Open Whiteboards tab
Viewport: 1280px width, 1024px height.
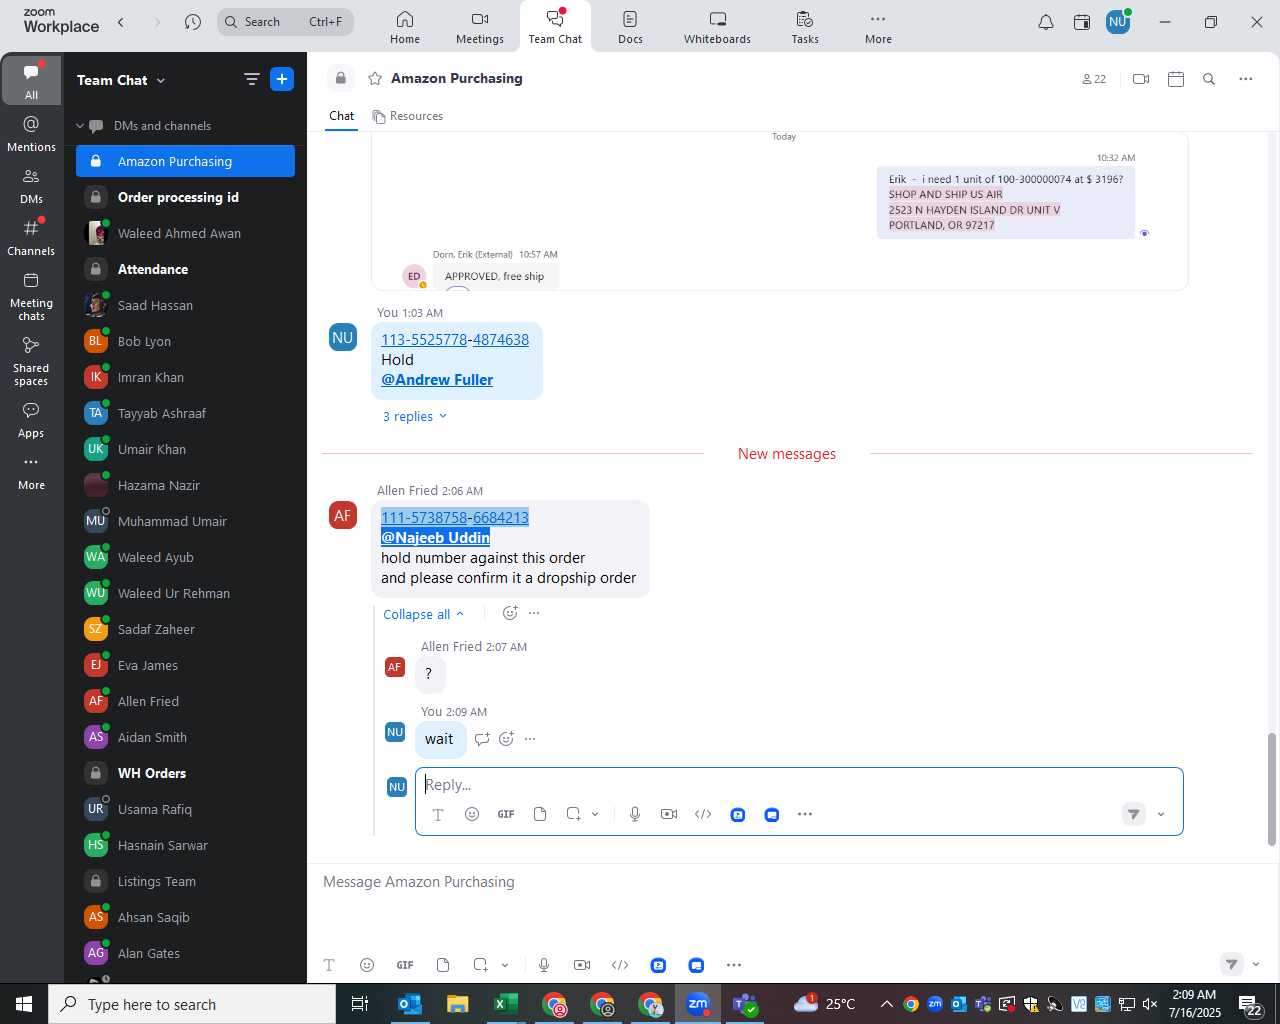[717, 27]
